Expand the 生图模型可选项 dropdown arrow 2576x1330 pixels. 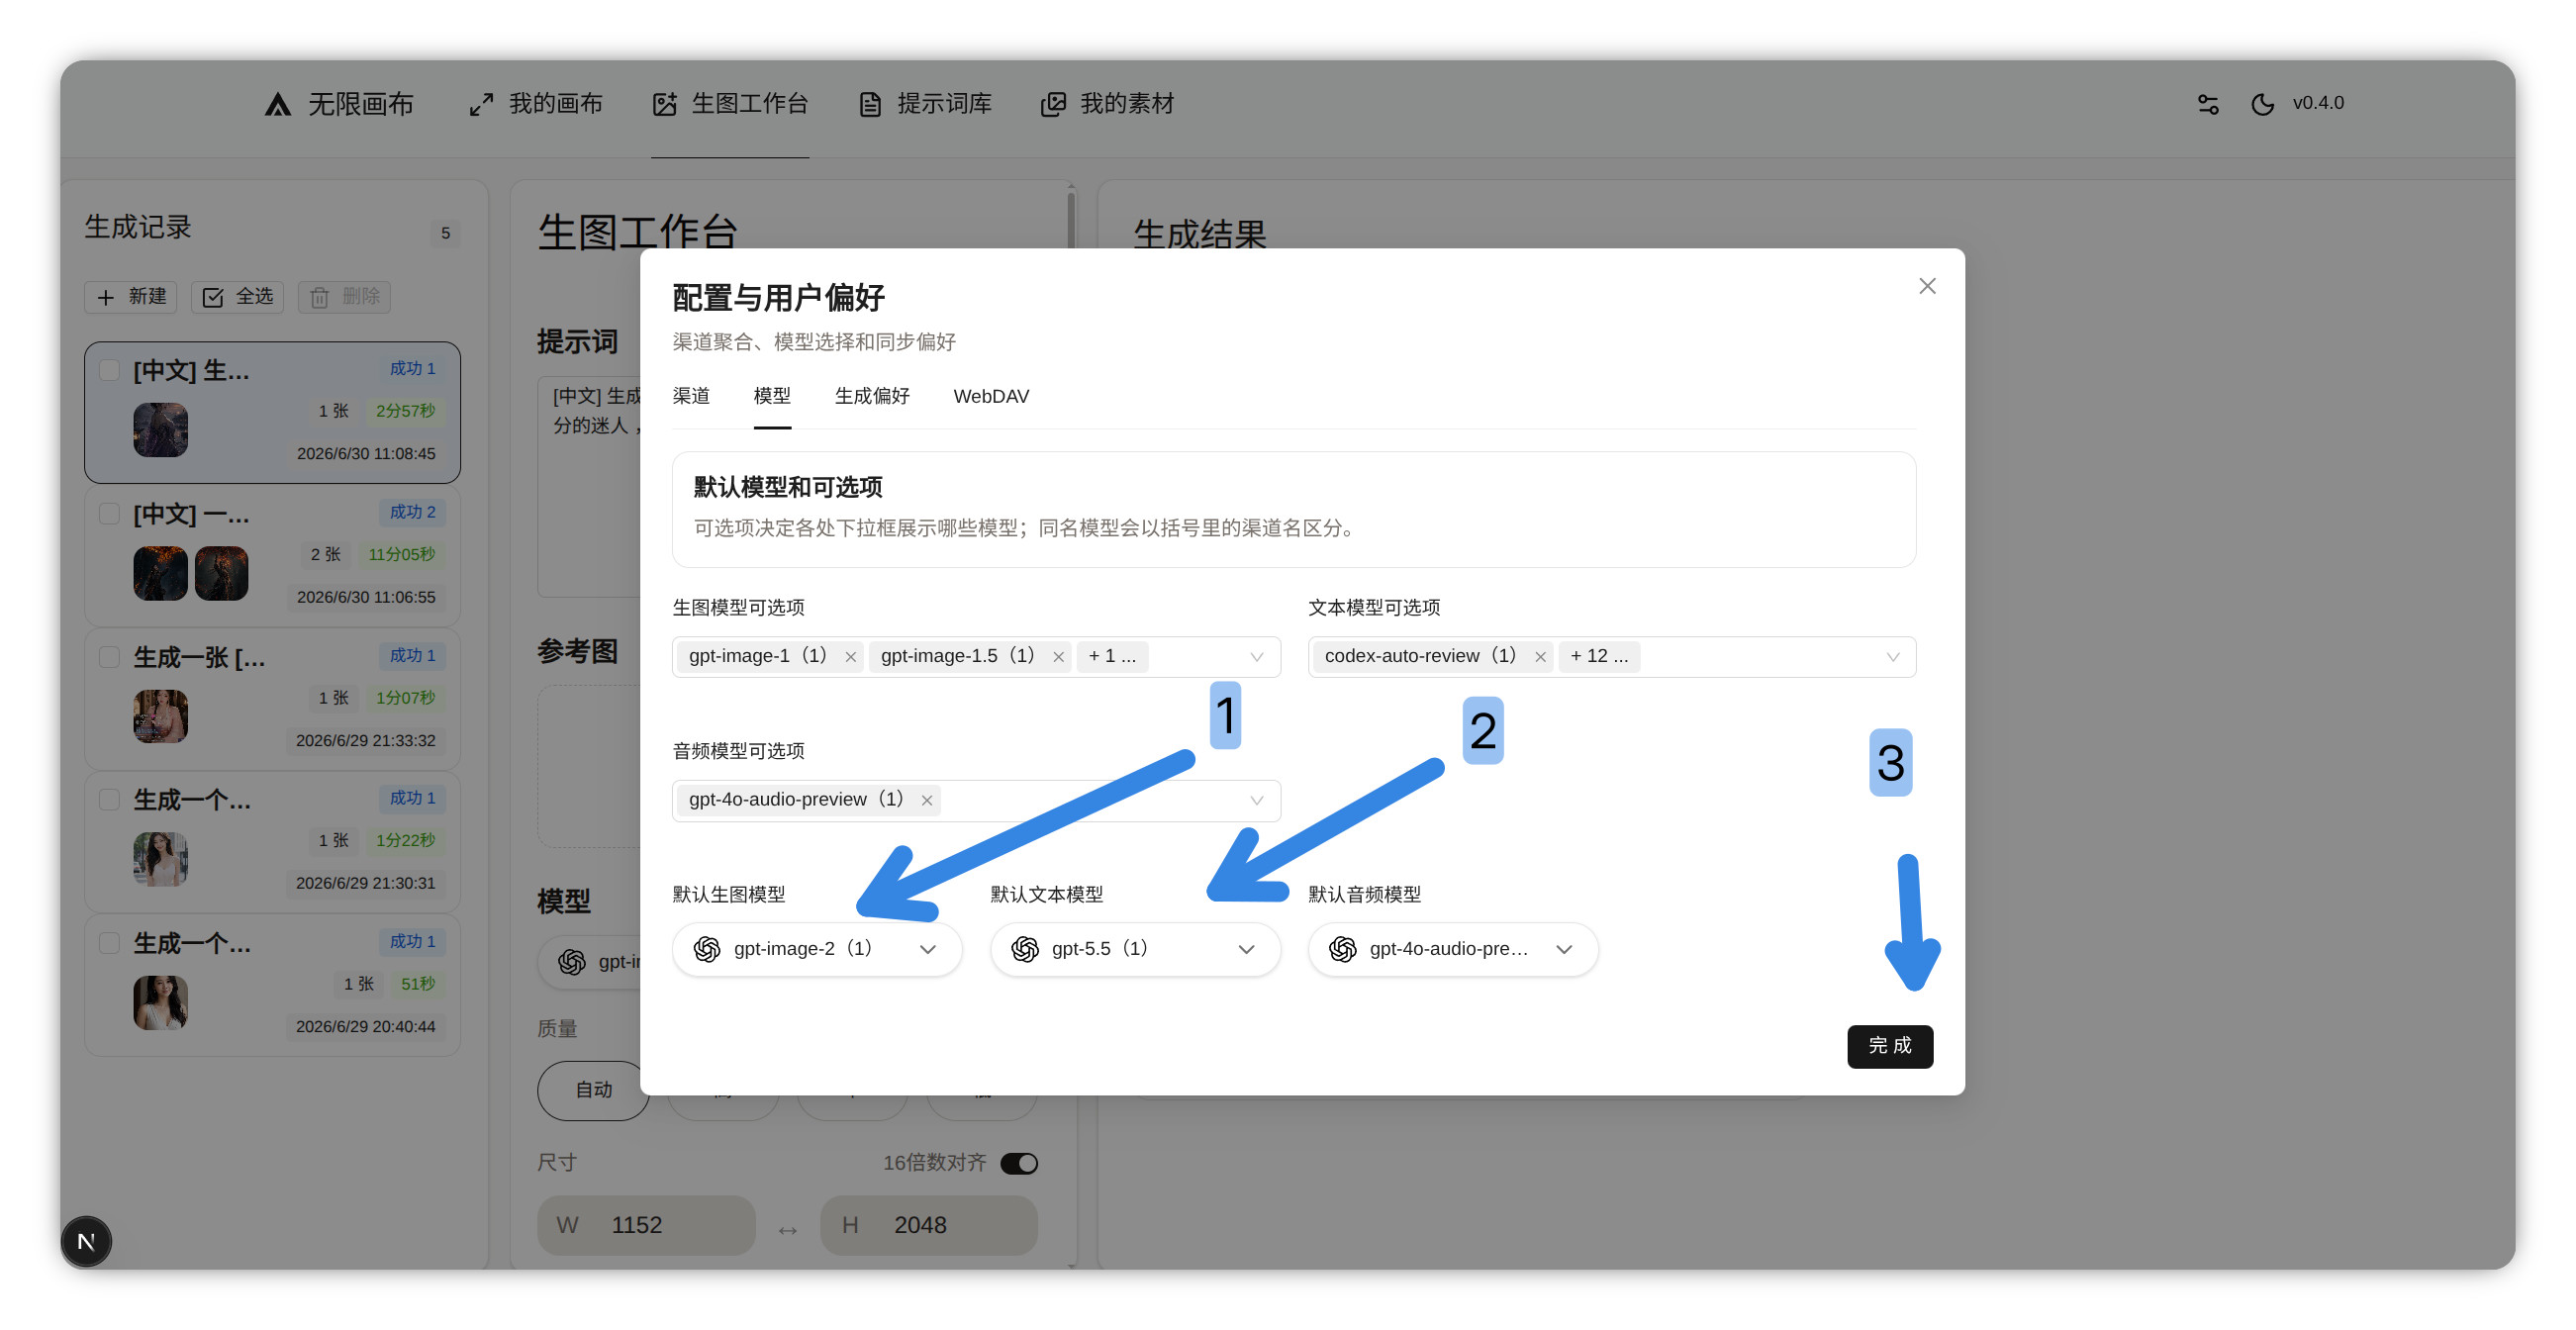click(1257, 657)
